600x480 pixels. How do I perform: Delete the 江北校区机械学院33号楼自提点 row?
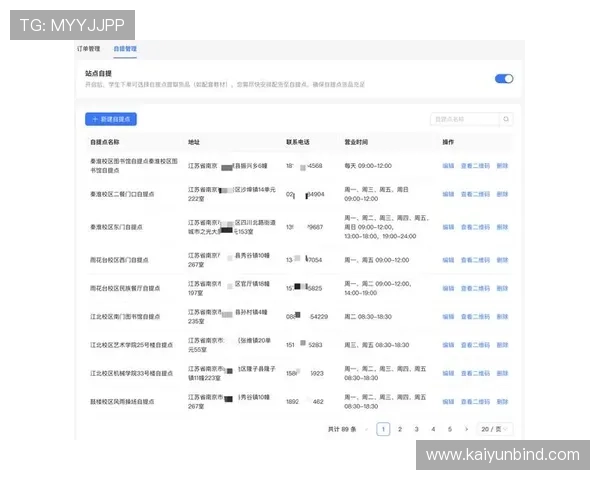pos(502,373)
